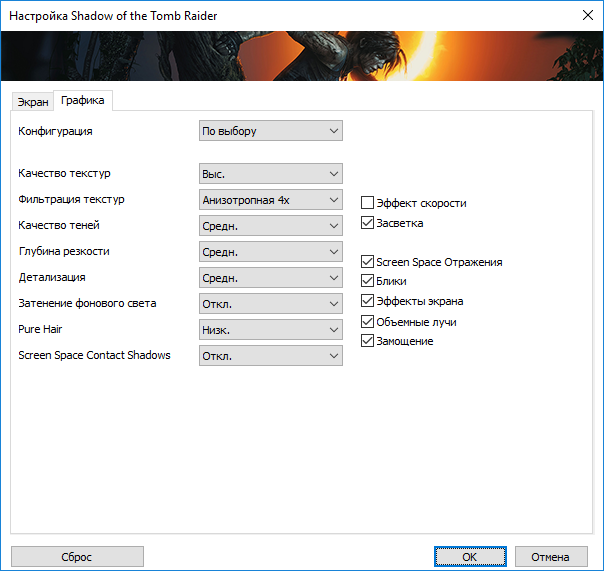Open the Фильтрация текстур dropdown list
The height and width of the screenshot is (571, 604).
271,199
